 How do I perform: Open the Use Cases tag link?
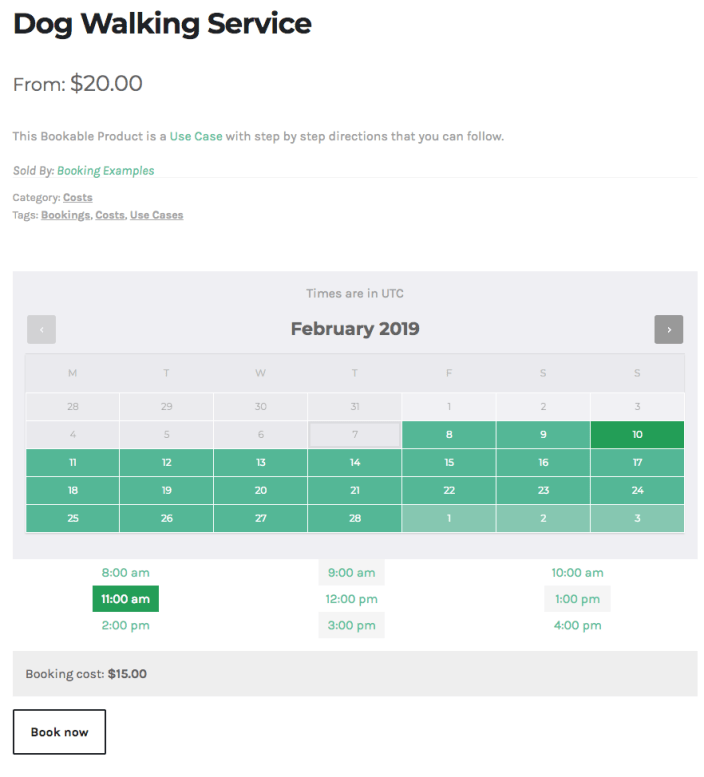point(157,215)
